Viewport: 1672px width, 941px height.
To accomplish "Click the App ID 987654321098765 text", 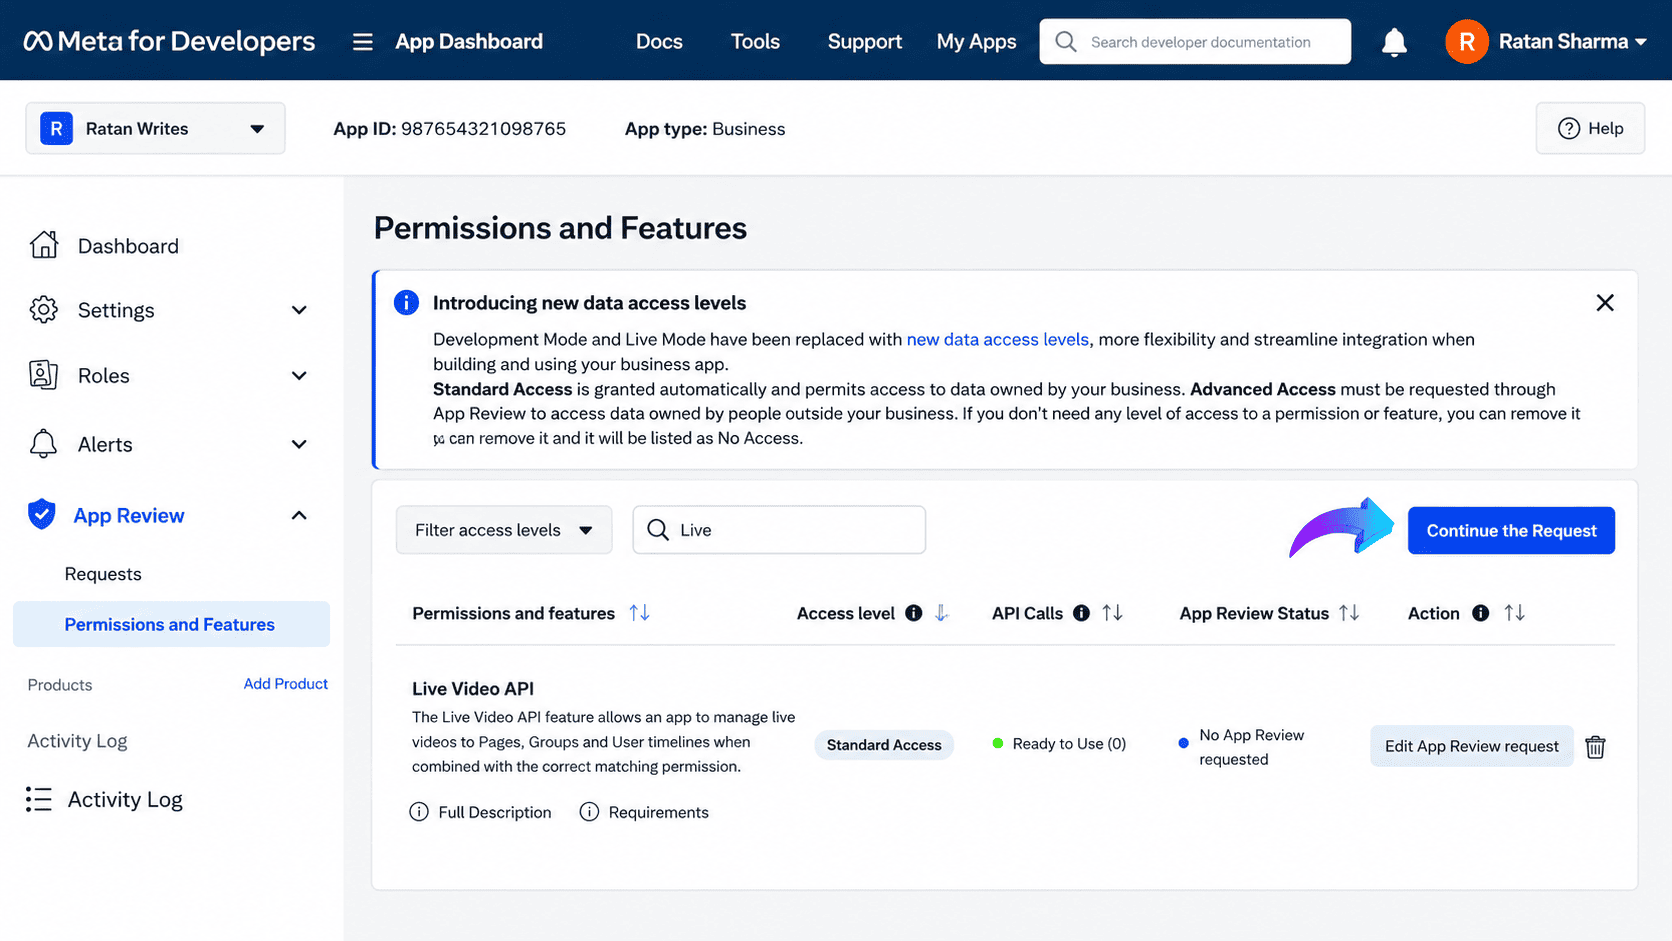I will [x=450, y=129].
